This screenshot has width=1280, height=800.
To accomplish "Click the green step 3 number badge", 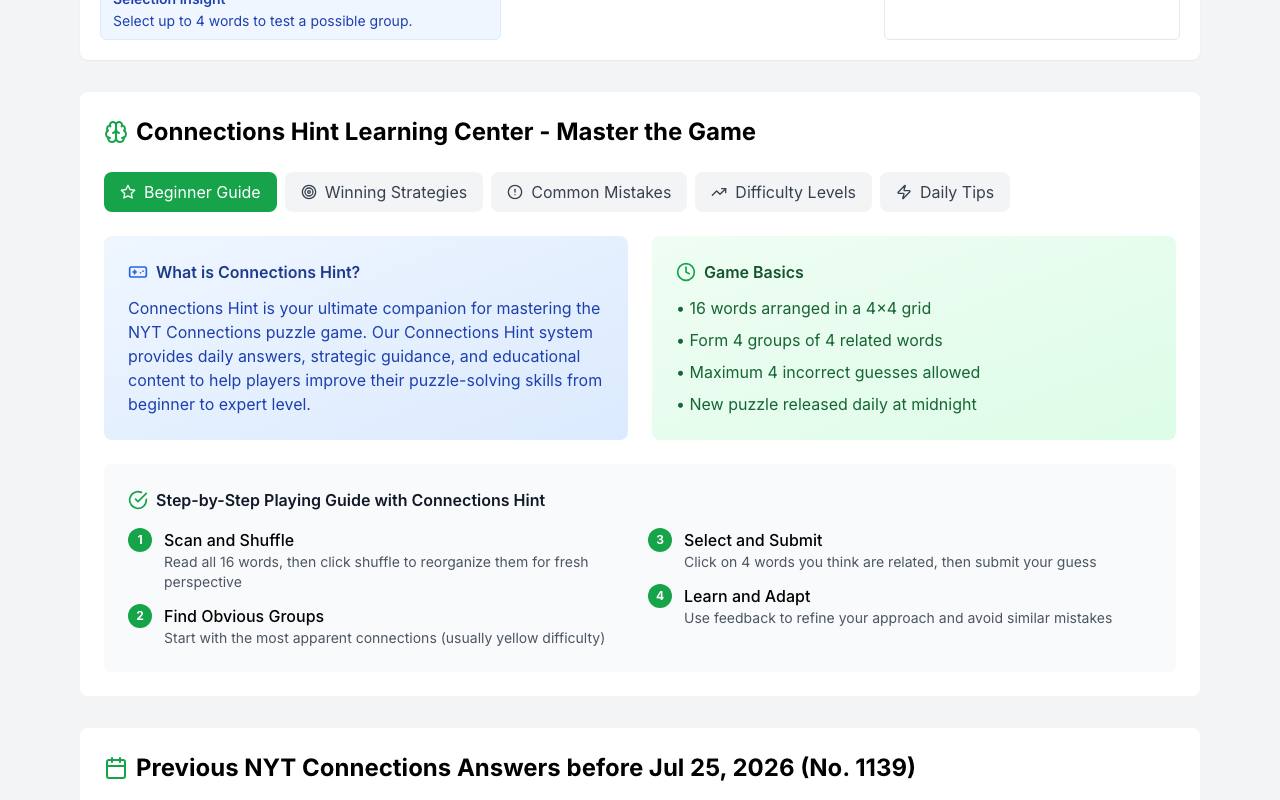I will (660, 540).
